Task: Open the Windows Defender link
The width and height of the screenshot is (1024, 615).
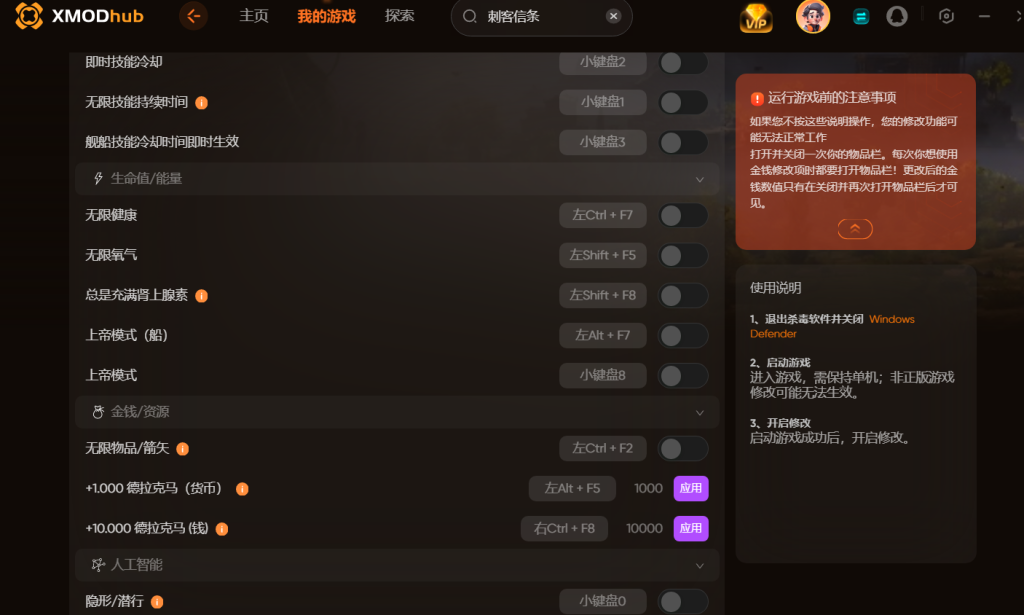Action: click(x=832, y=326)
